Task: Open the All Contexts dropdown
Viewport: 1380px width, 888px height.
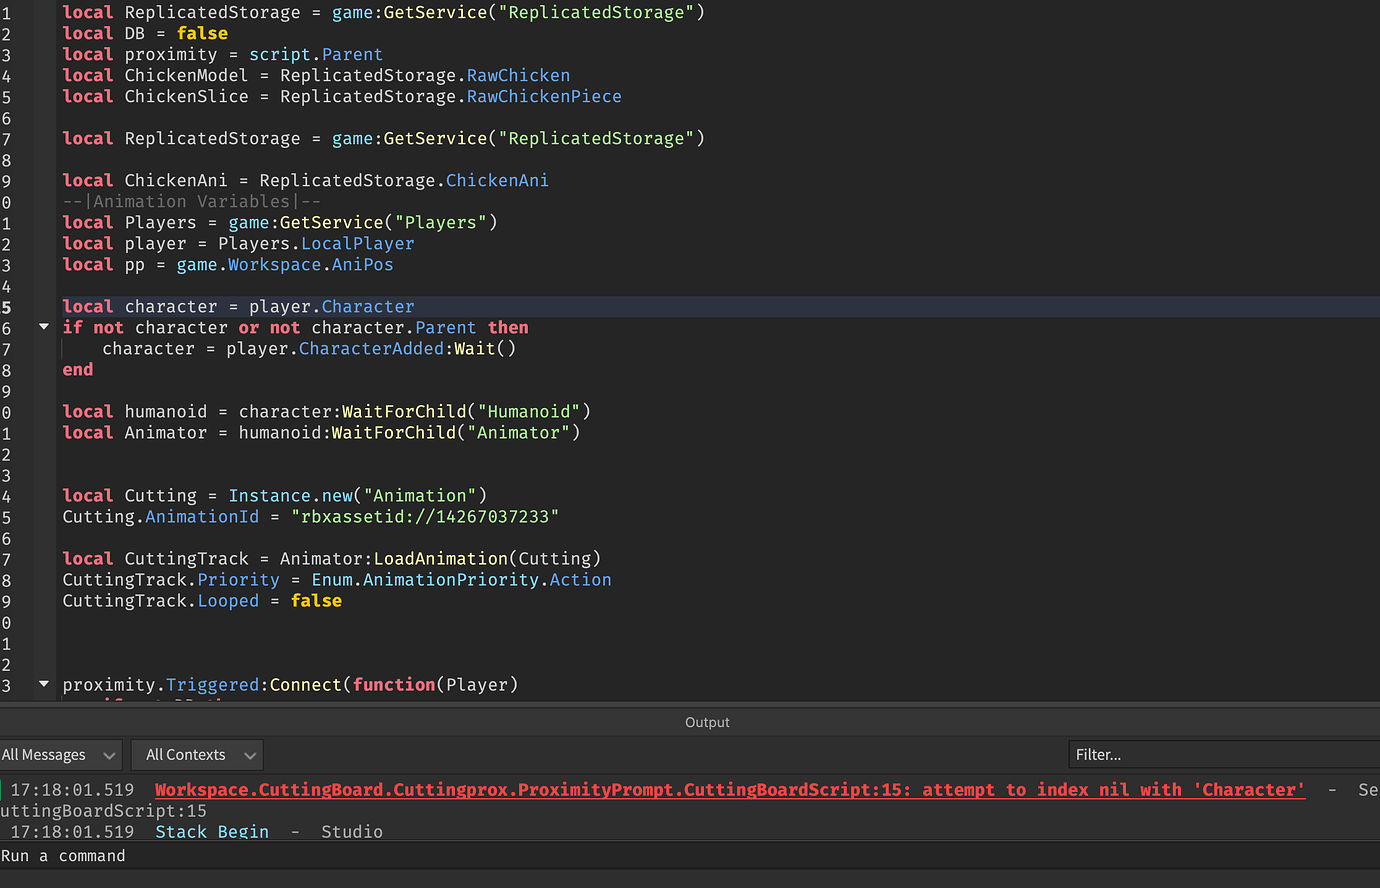Action: [x=196, y=754]
